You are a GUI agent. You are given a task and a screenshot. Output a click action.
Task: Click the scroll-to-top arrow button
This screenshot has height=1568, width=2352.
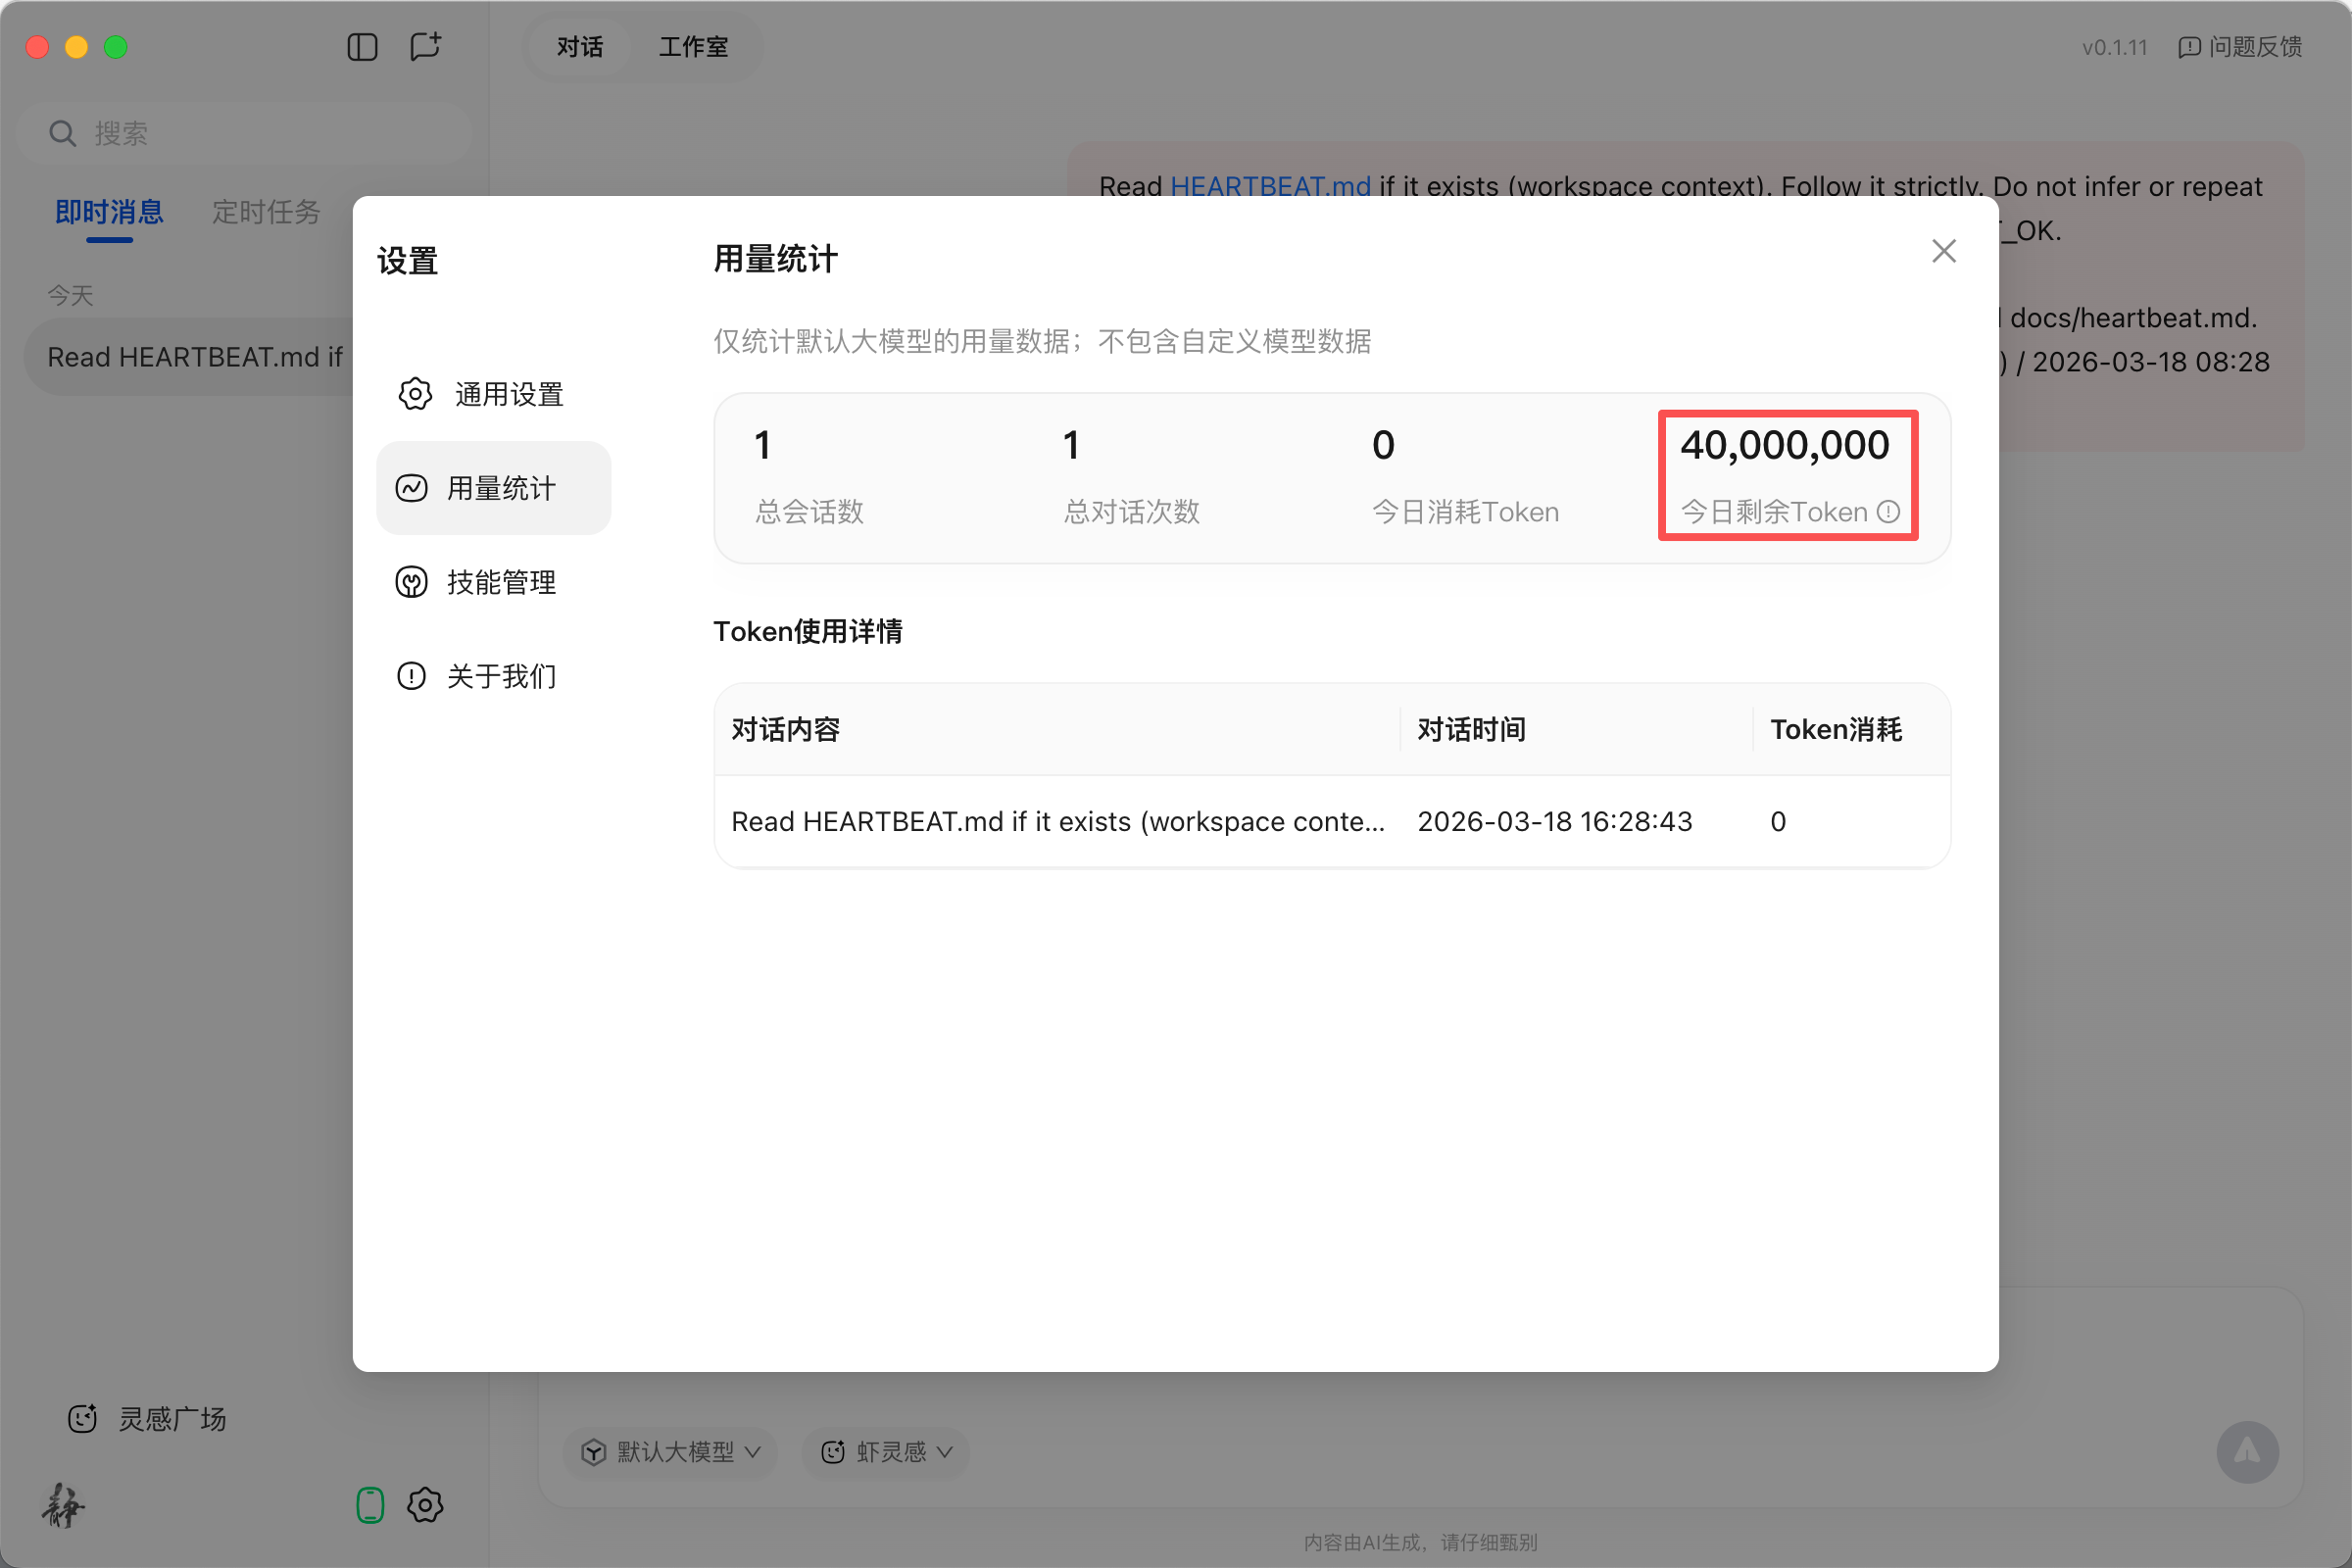coord(2247,1452)
